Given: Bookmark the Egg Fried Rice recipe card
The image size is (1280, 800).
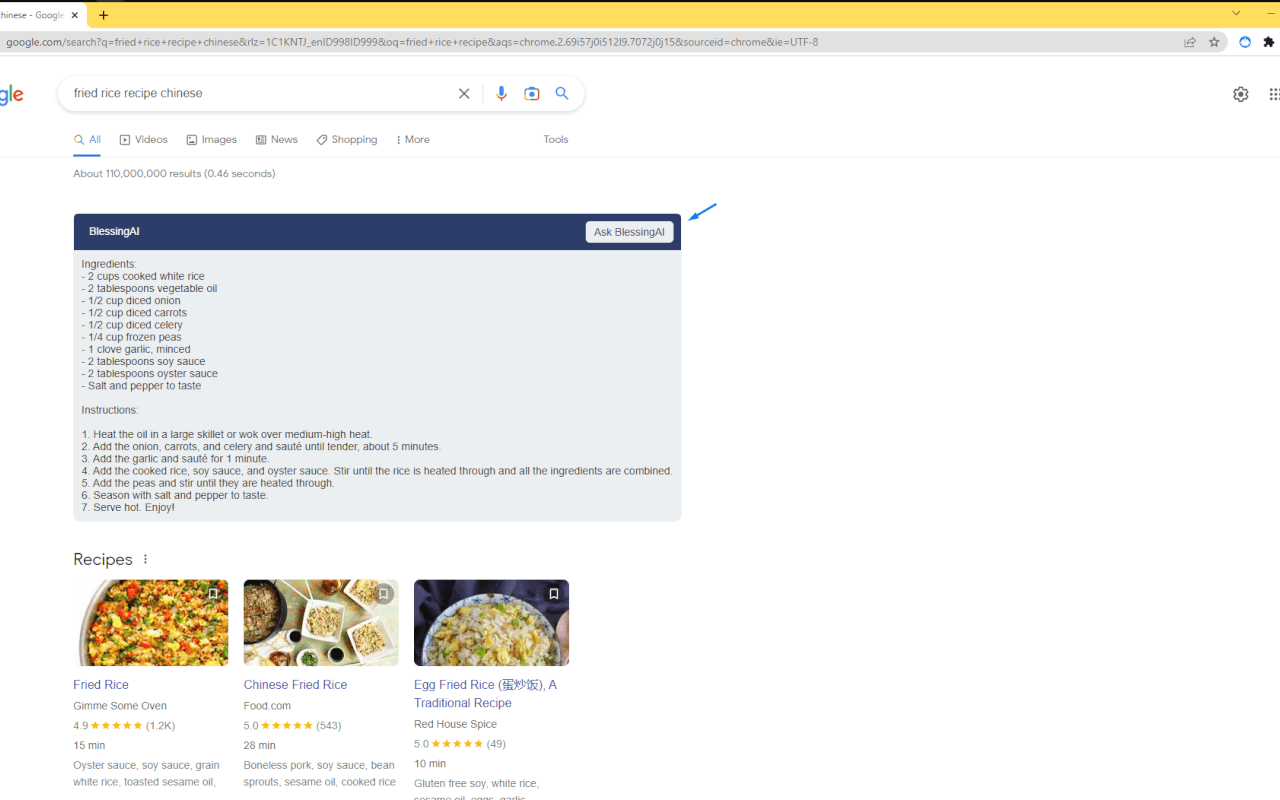Looking at the screenshot, I should (553, 593).
